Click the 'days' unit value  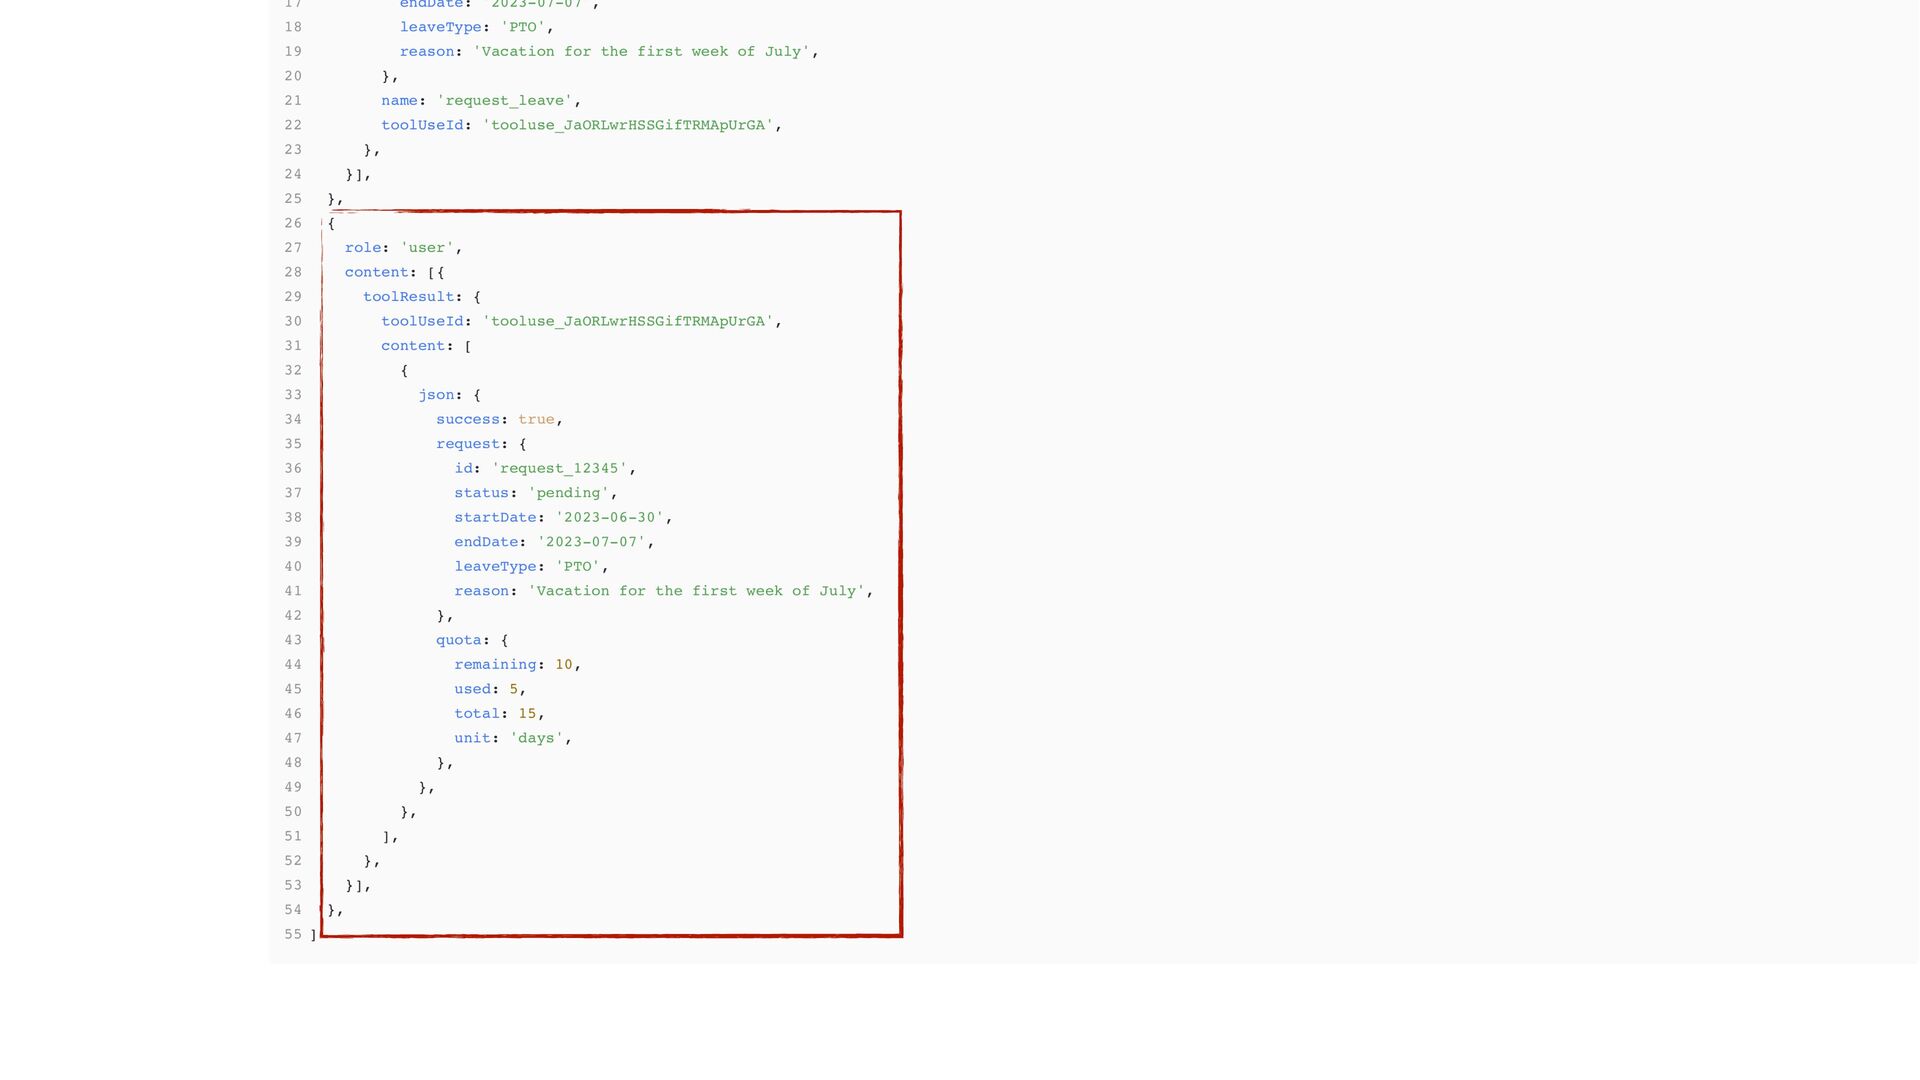tap(536, 738)
